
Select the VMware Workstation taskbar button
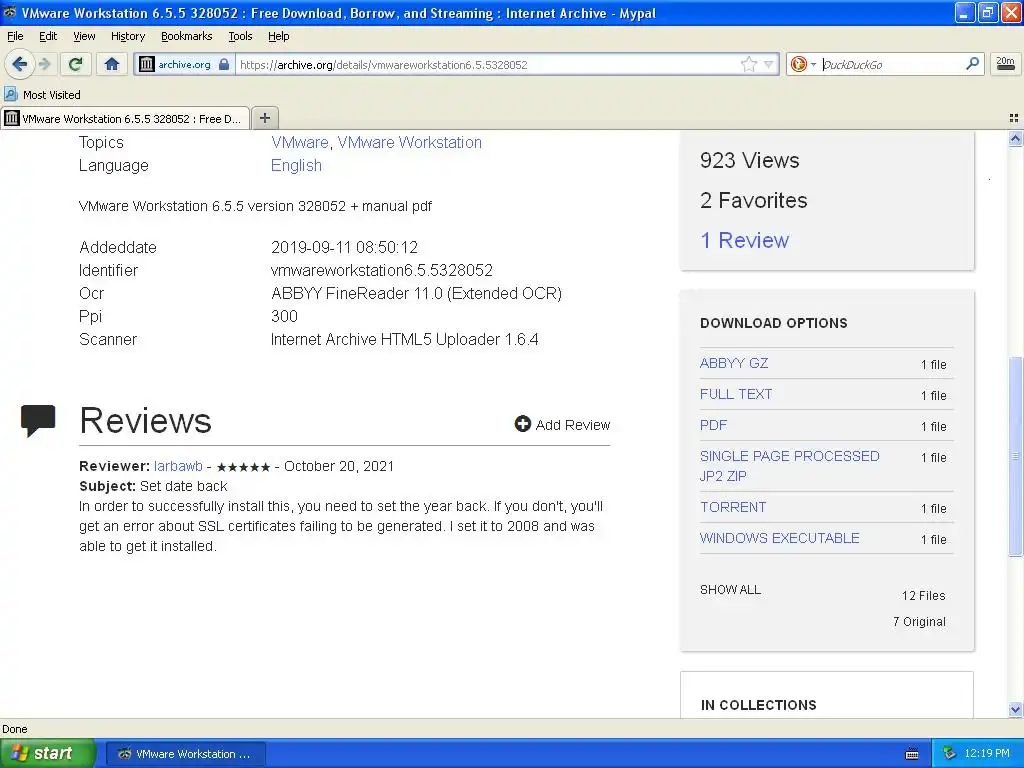185,754
